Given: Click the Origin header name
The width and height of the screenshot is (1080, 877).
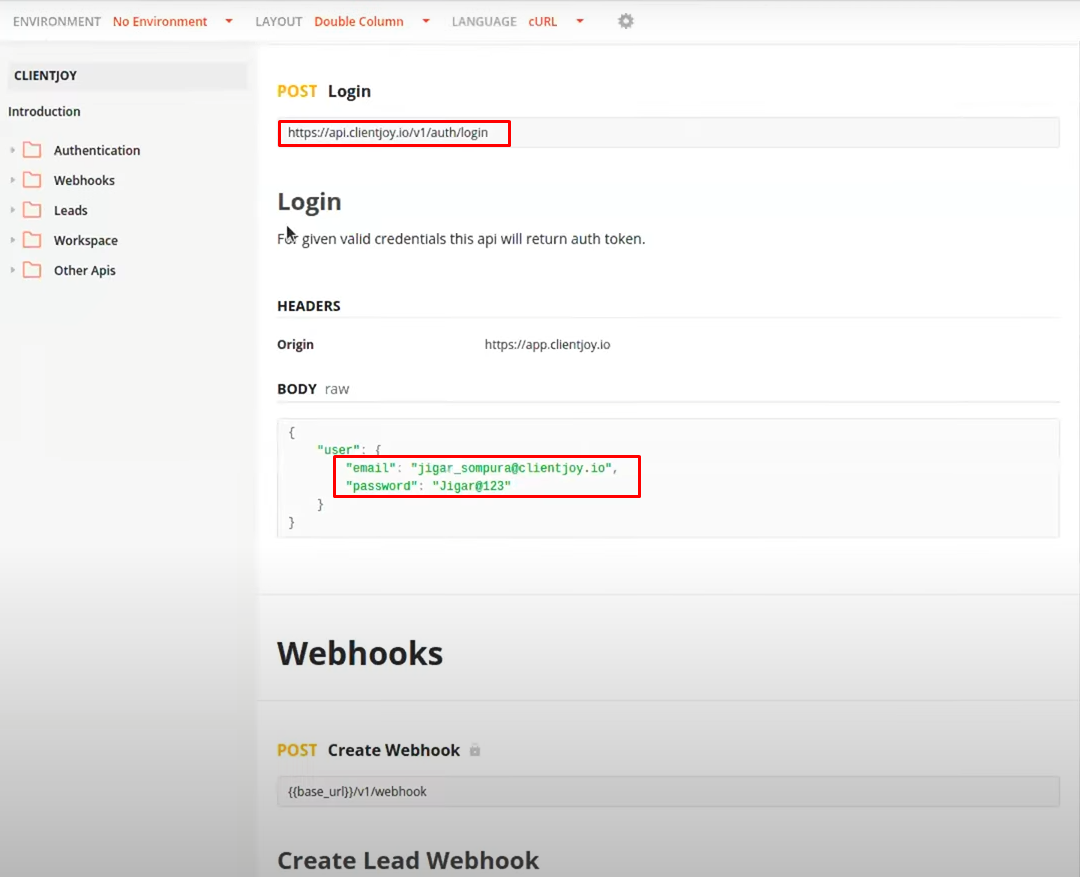Looking at the screenshot, I should [295, 344].
